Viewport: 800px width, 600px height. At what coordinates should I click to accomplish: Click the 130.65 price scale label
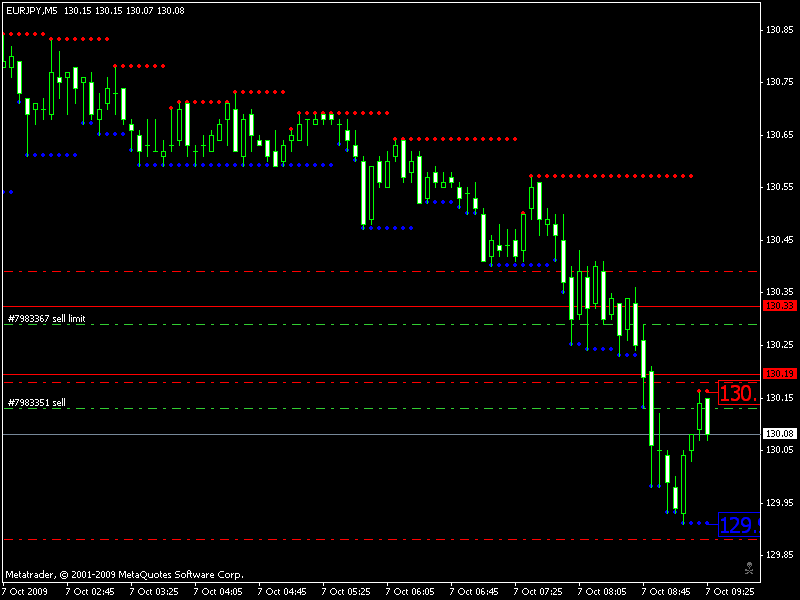(780, 135)
